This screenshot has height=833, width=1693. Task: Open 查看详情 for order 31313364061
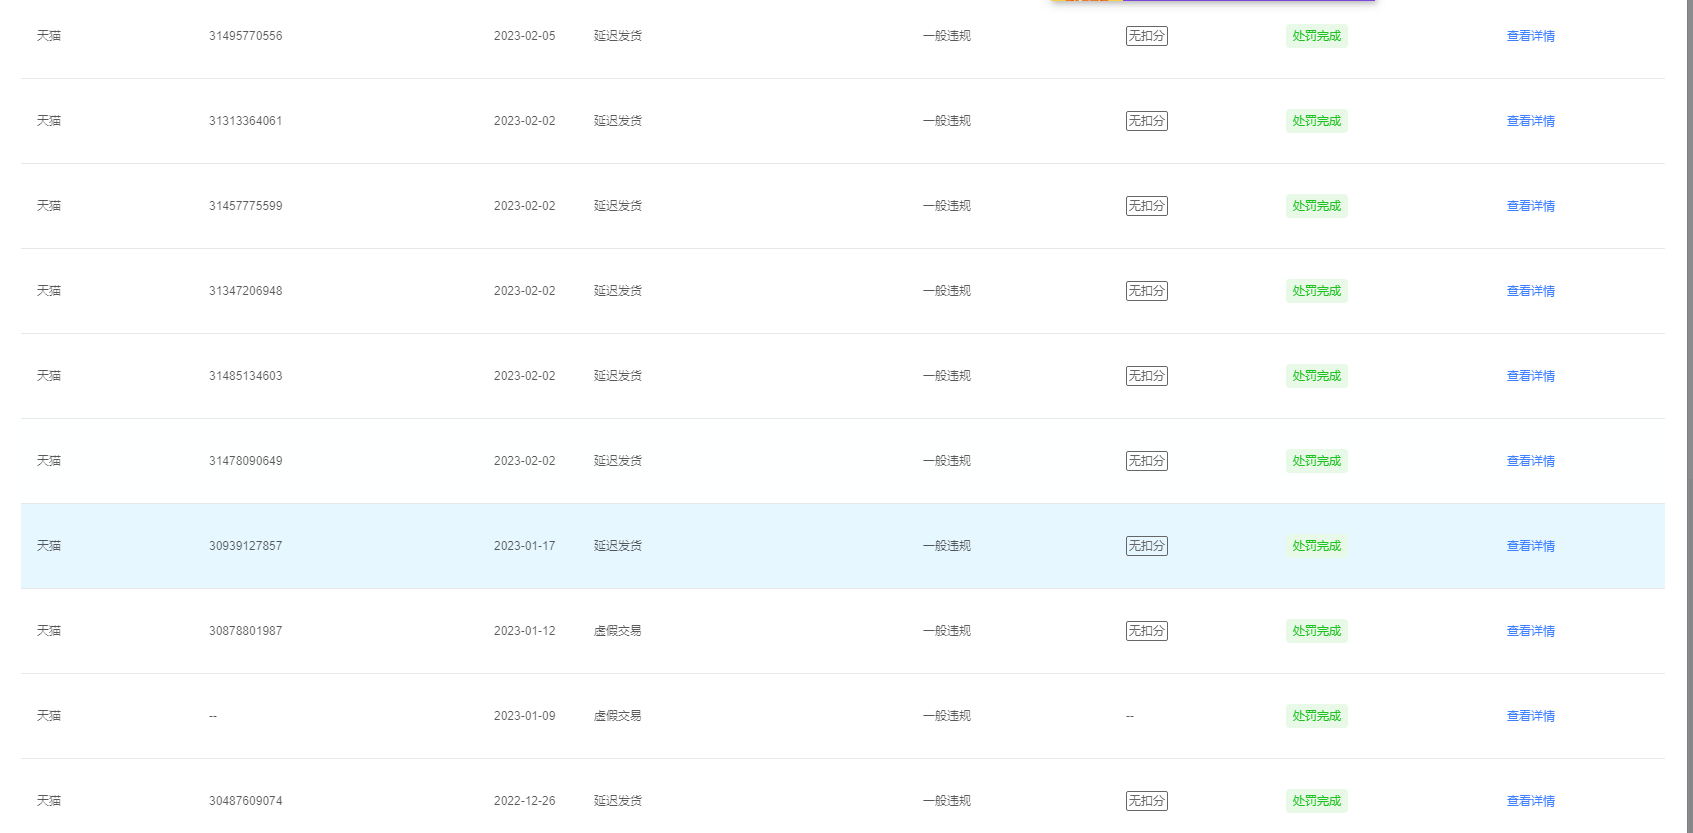pyautogui.click(x=1530, y=121)
